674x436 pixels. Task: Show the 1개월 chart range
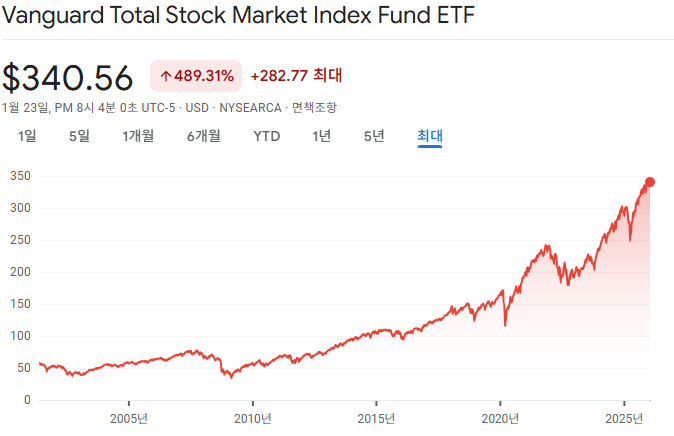tap(138, 136)
